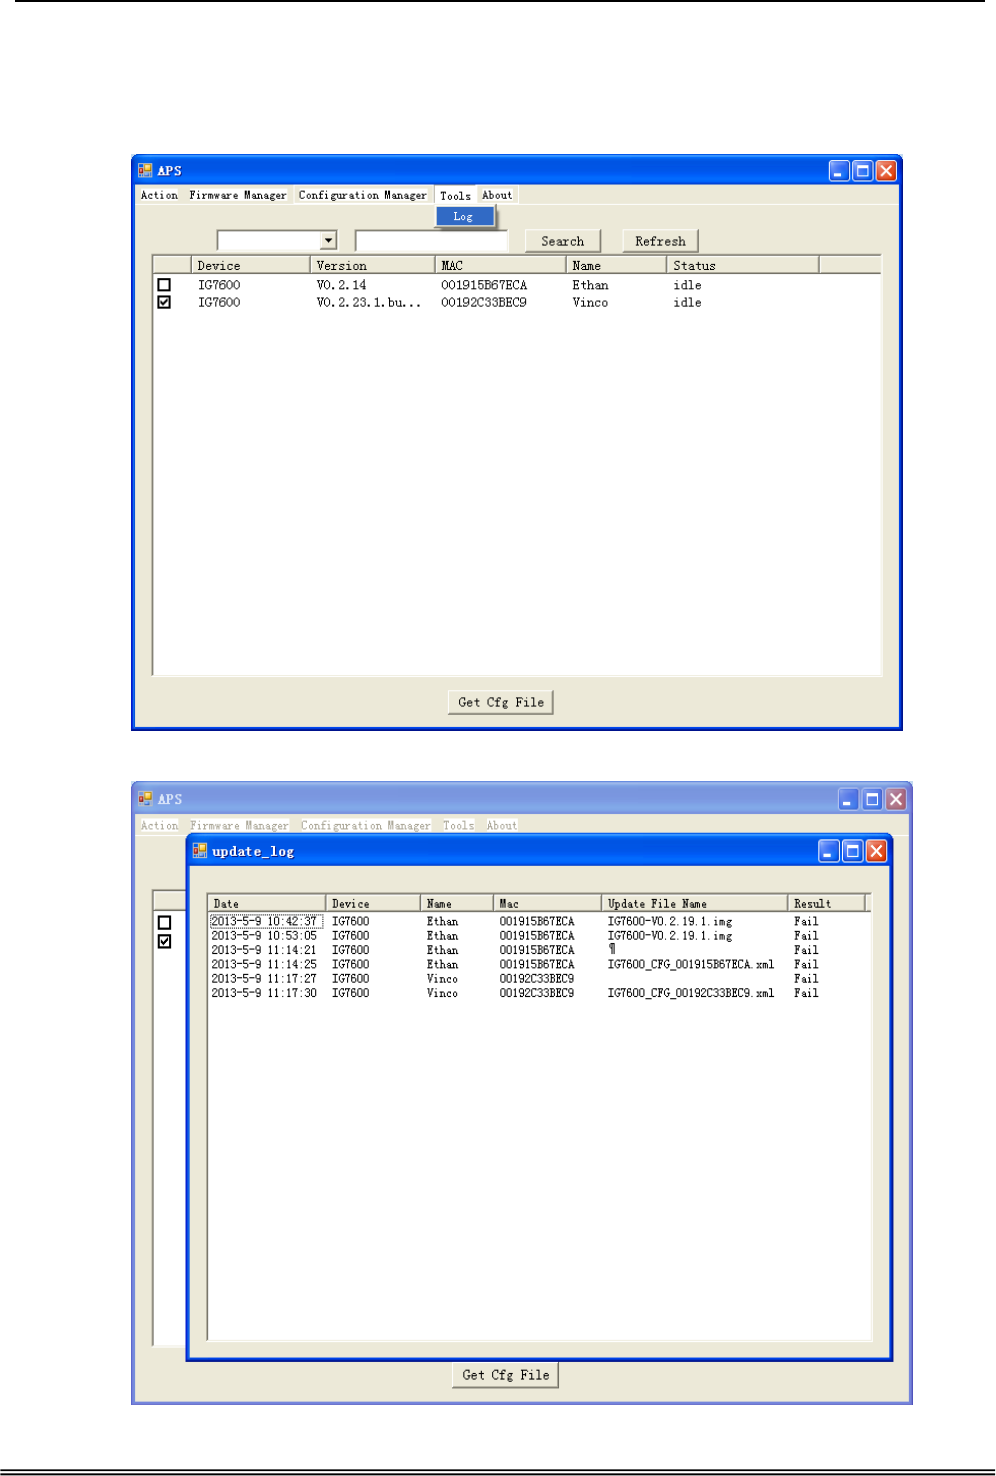Sort by Version column header
The height and width of the screenshot is (1476, 996).
pyautogui.click(x=372, y=265)
